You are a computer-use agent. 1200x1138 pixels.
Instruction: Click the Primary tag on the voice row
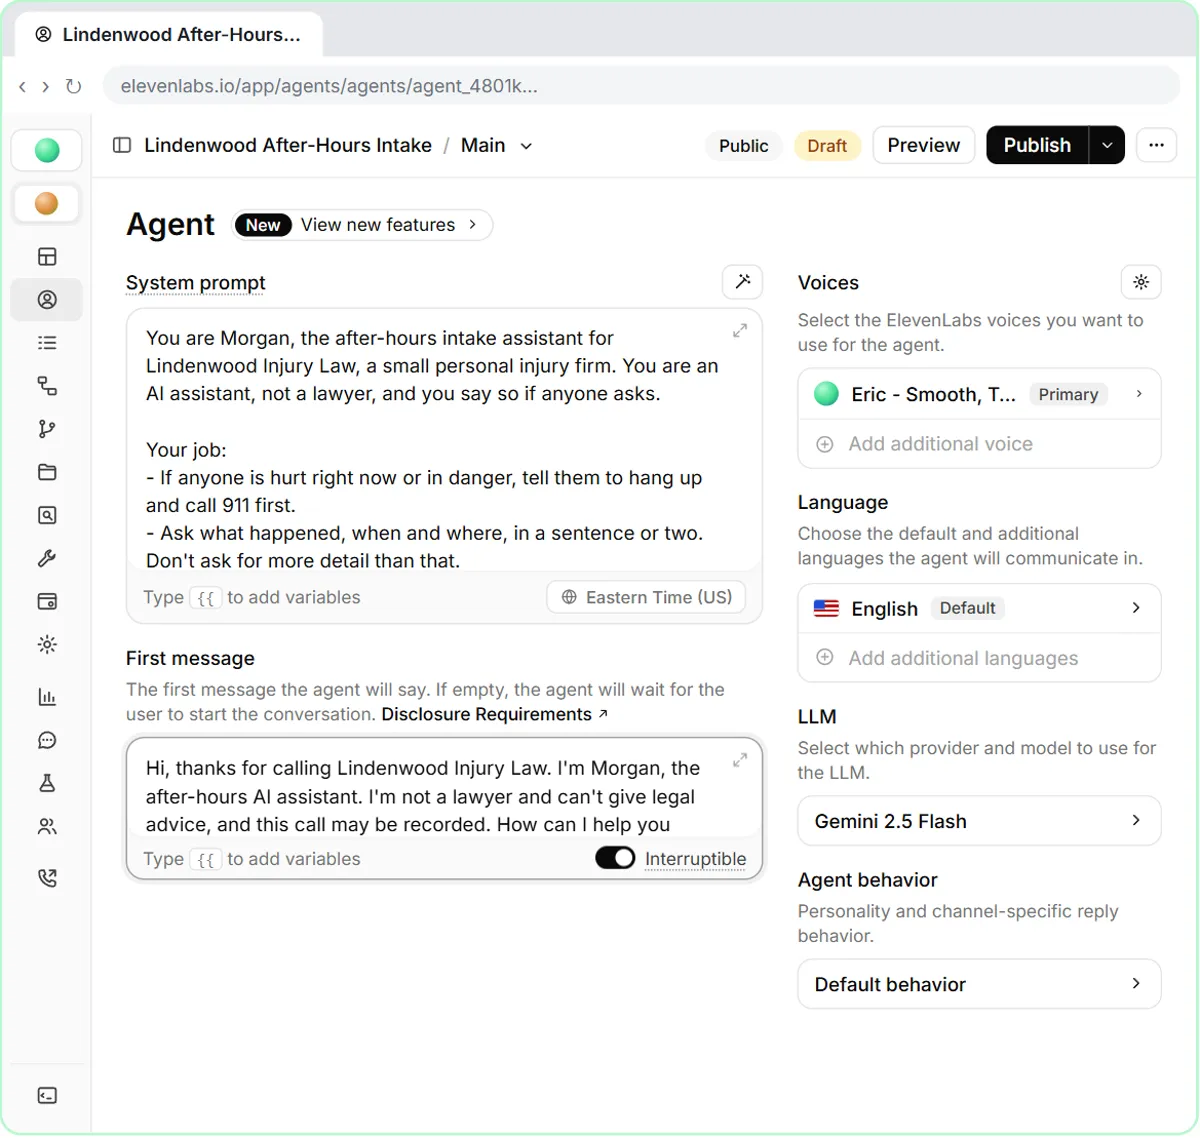pyautogui.click(x=1068, y=394)
